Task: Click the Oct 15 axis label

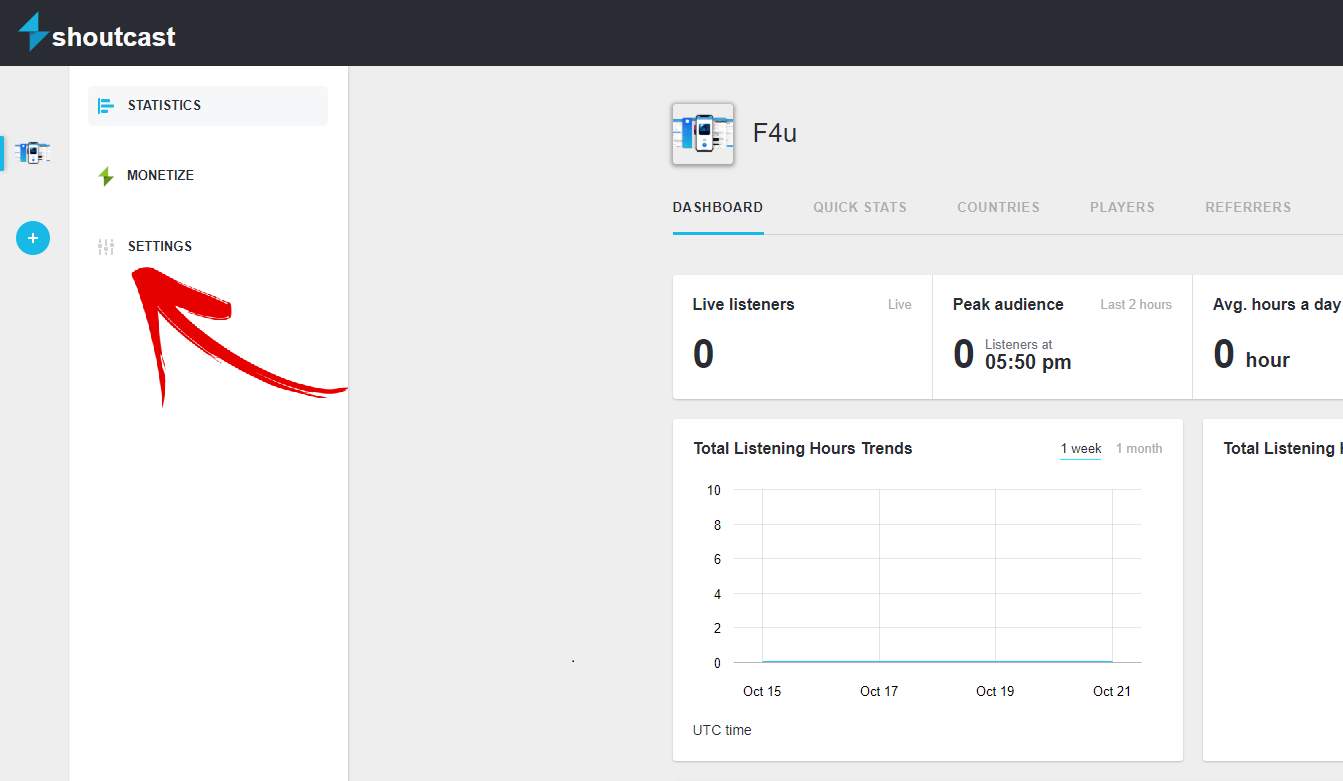Action: click(762, 692)
